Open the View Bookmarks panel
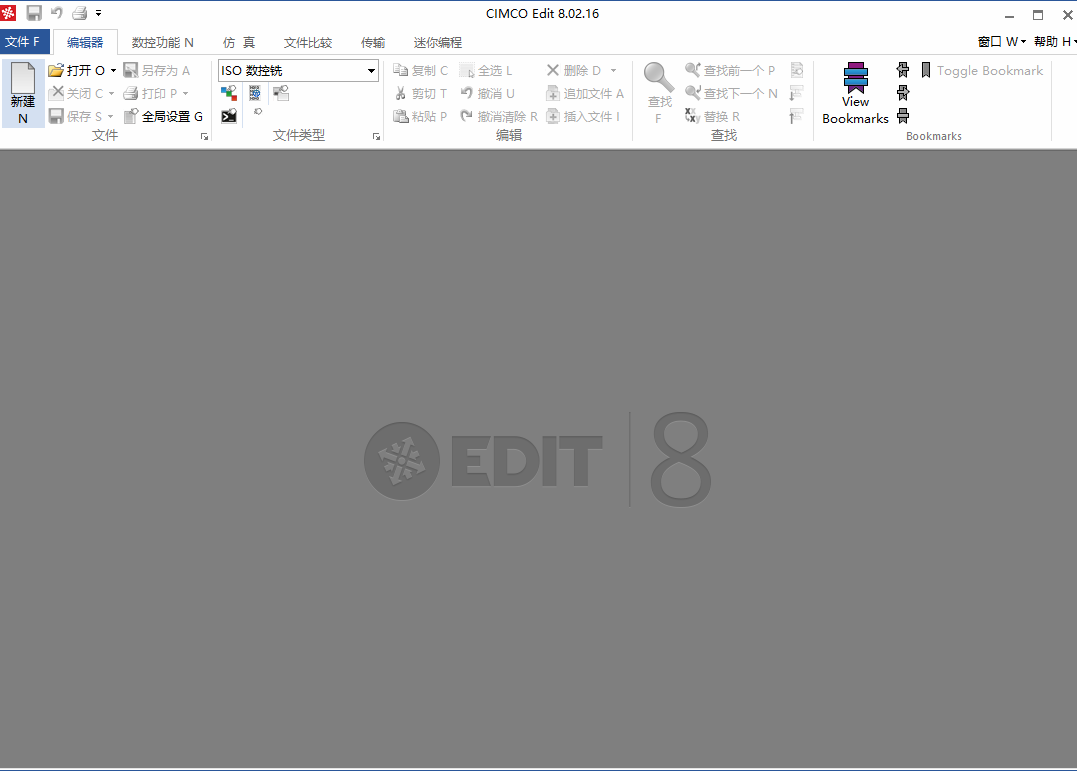The height and width of the screenshot is (771, 1077). (855, 93)
